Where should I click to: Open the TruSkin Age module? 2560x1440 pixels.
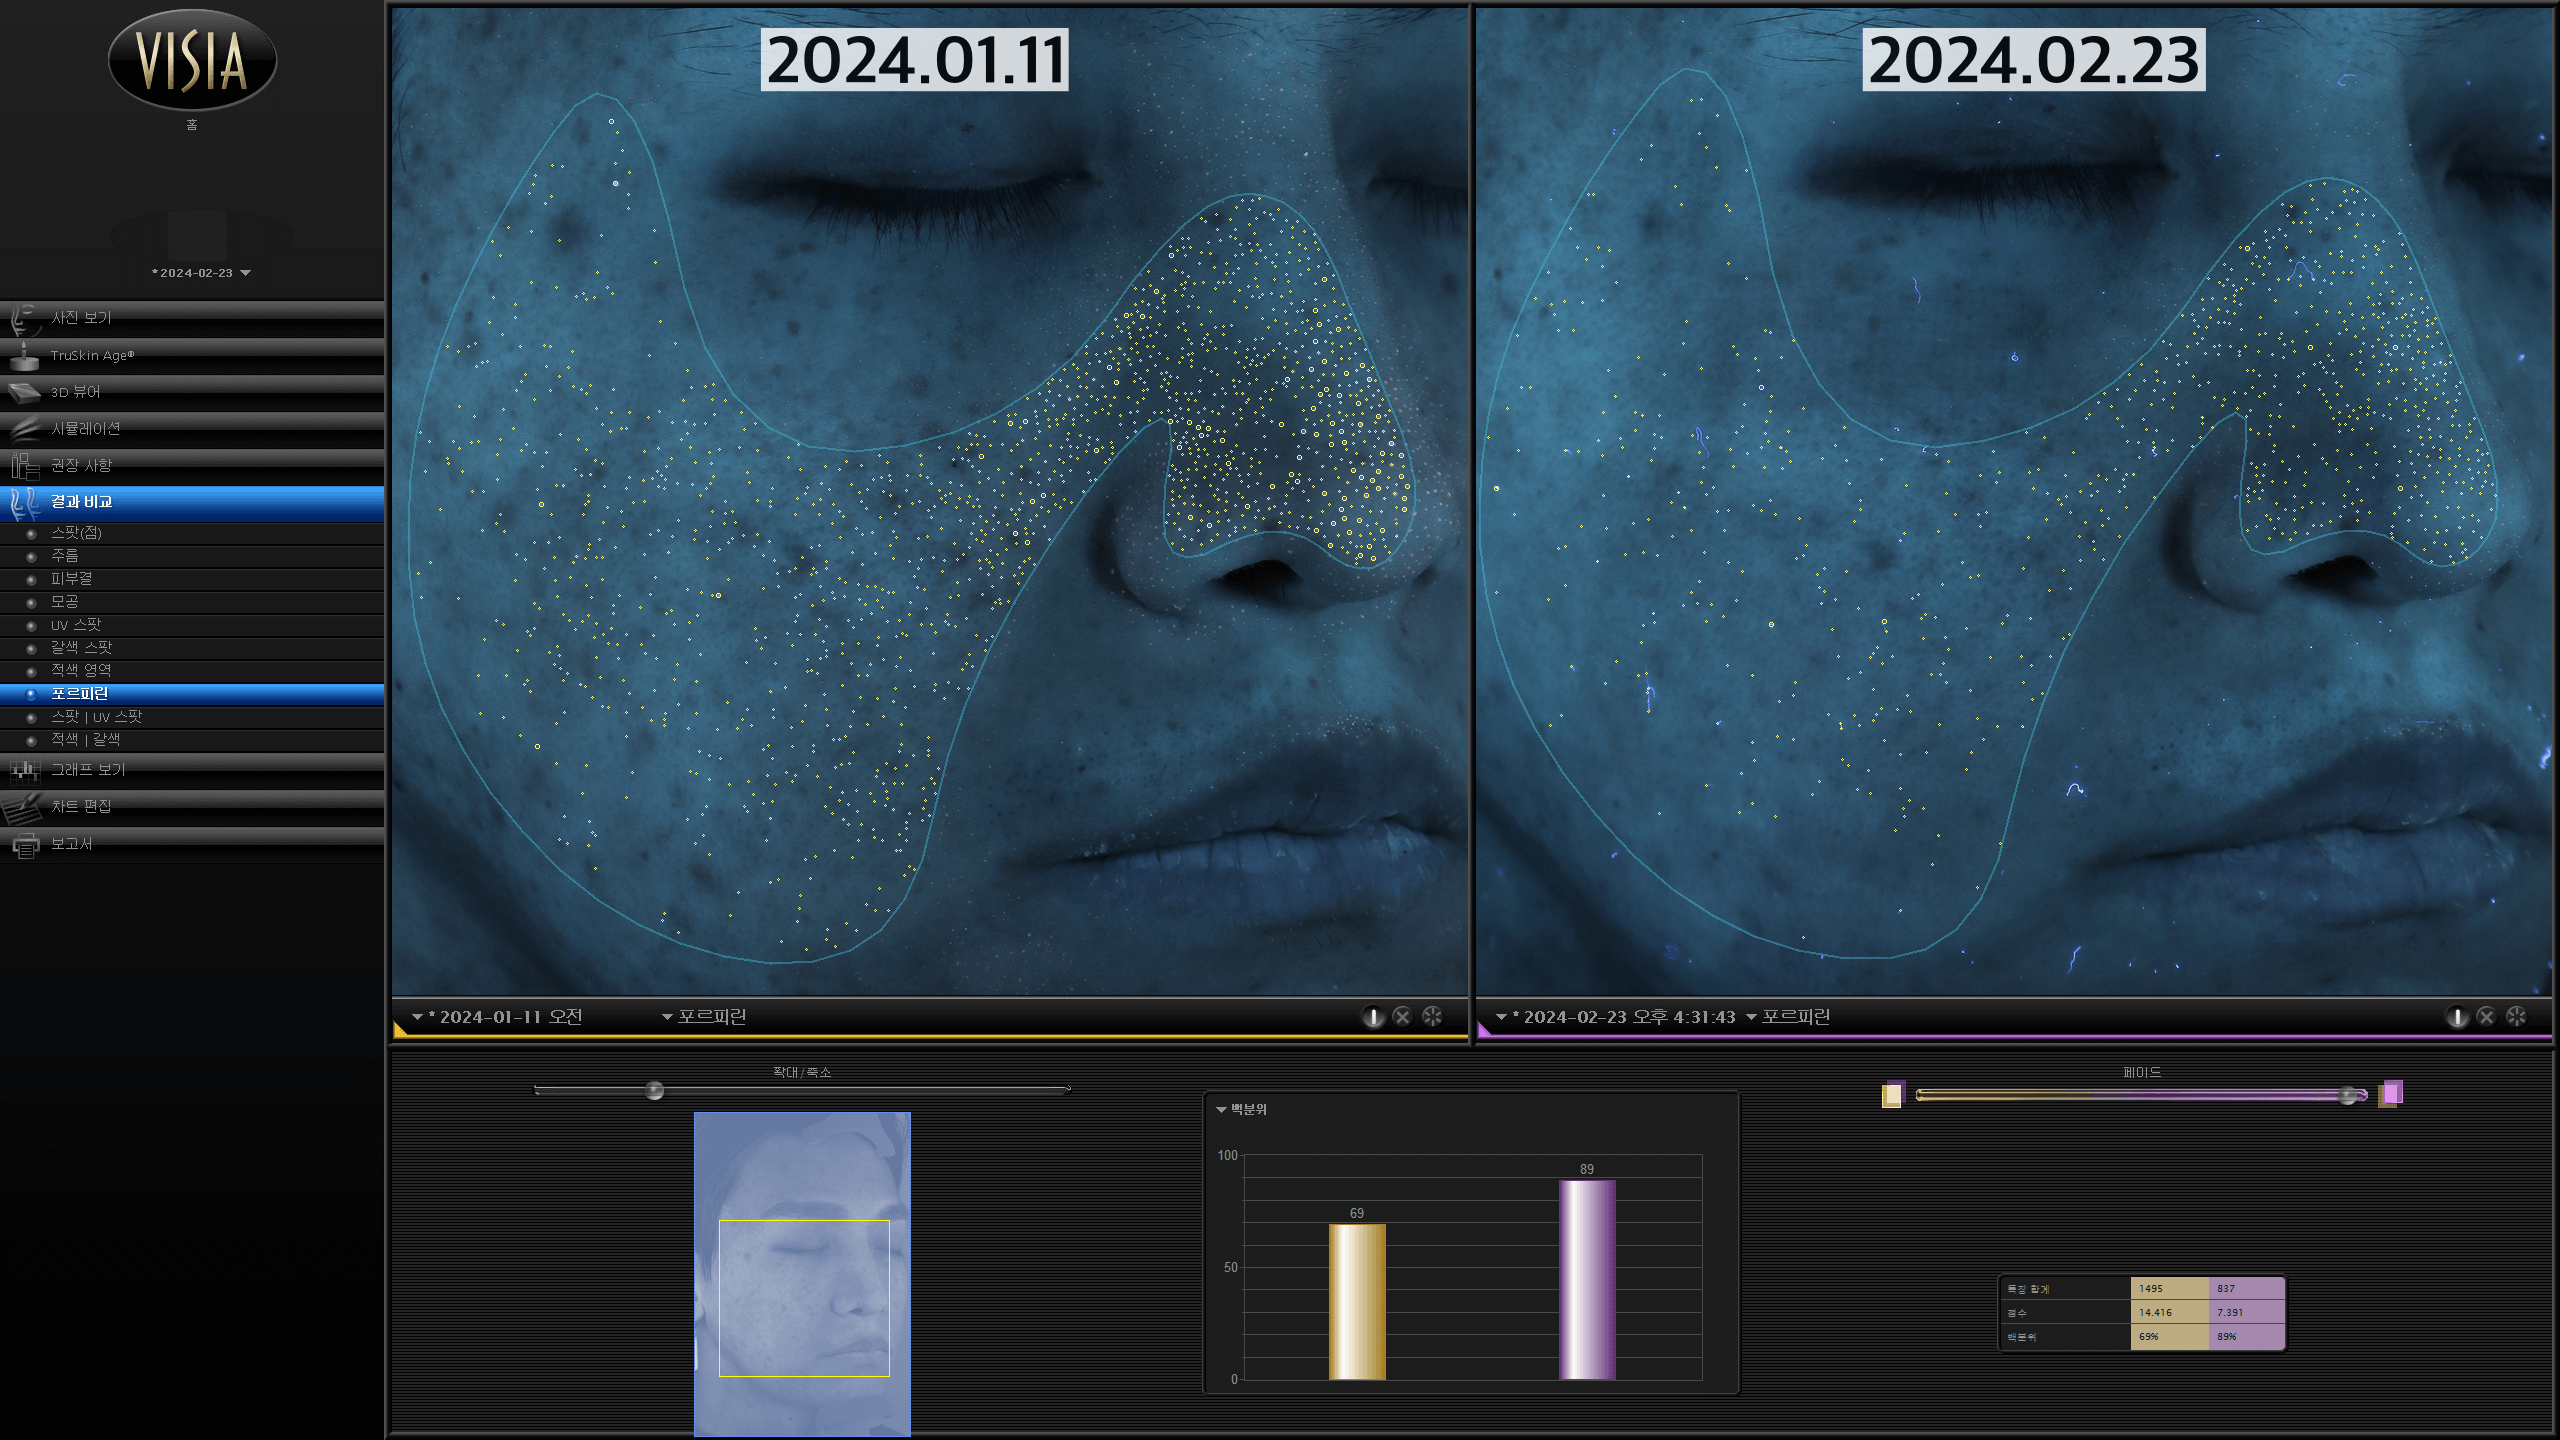pyautogui.click(x=192, y=355)
